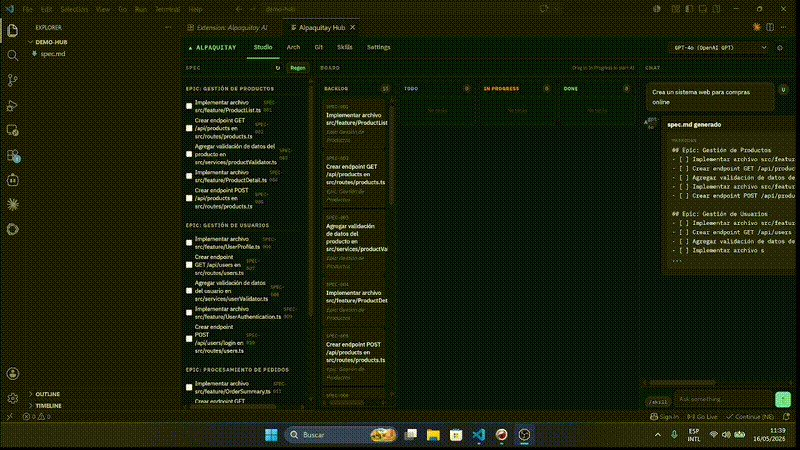Open the remote window status icon
The width and height of the screenshot is (800, 450).
[9, 417]
